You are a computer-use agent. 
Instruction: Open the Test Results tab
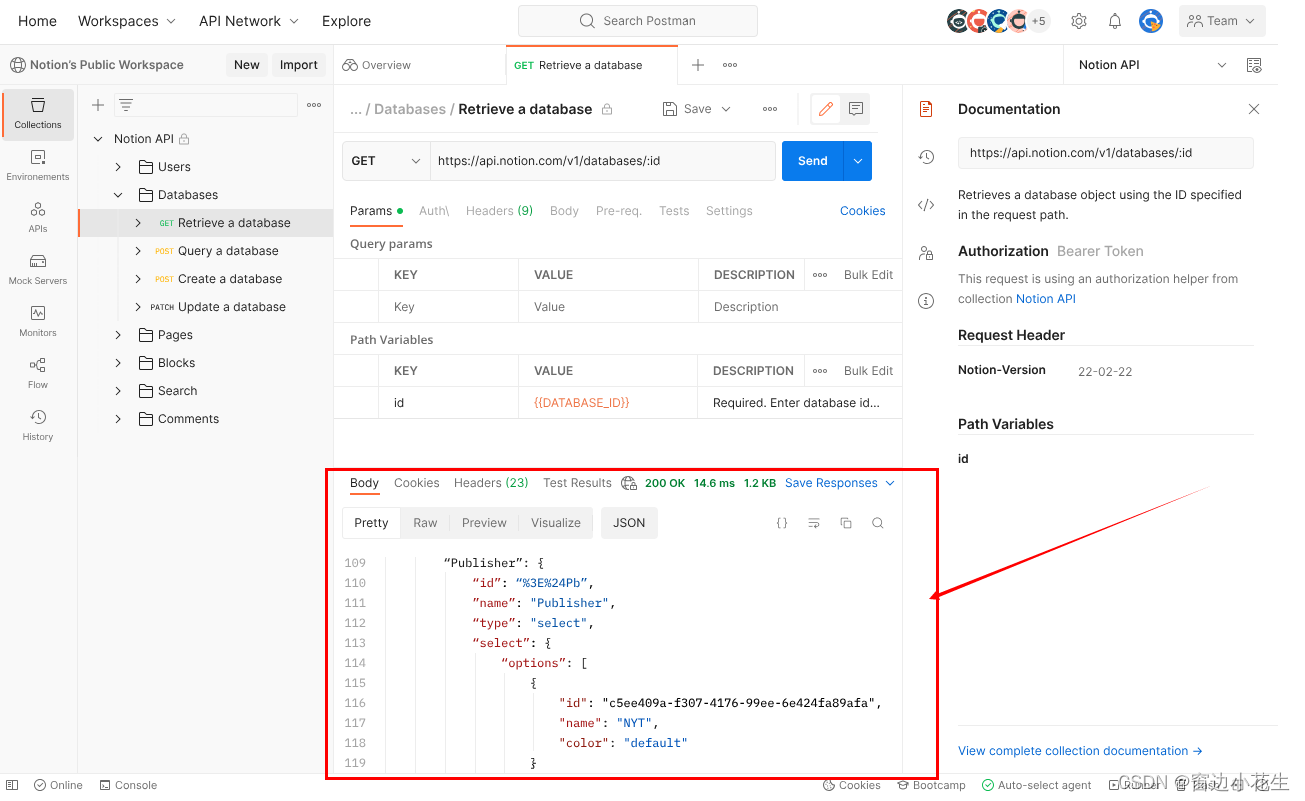tap(577, 483)
